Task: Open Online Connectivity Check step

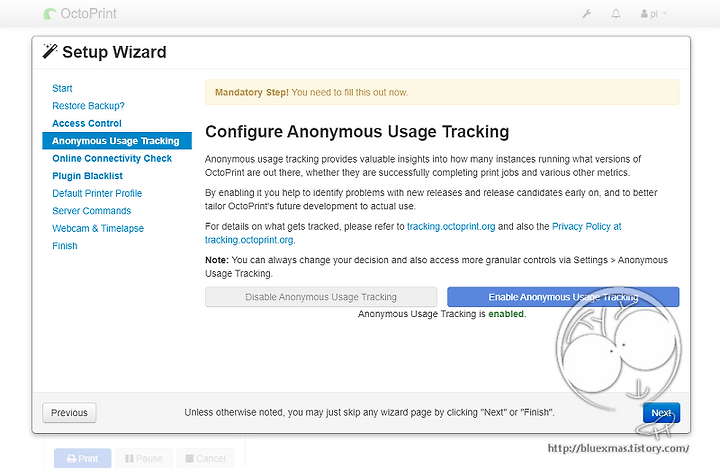Action: point(112,158)
